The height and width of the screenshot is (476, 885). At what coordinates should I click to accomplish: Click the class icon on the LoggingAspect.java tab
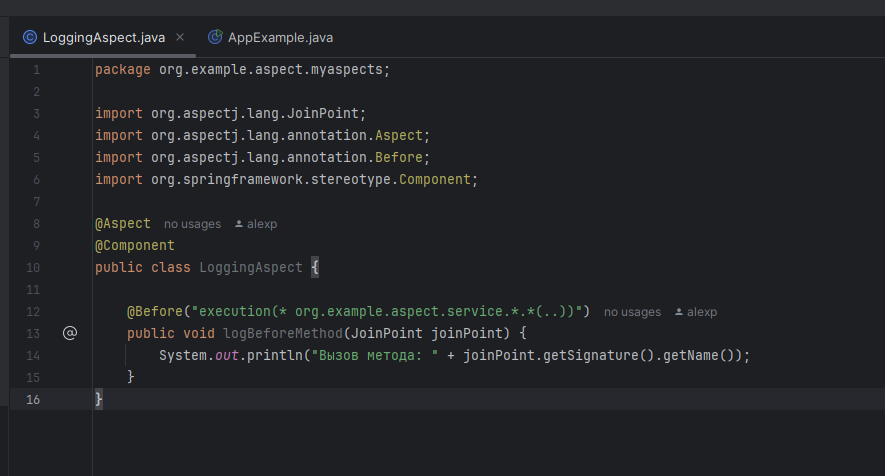30,37
